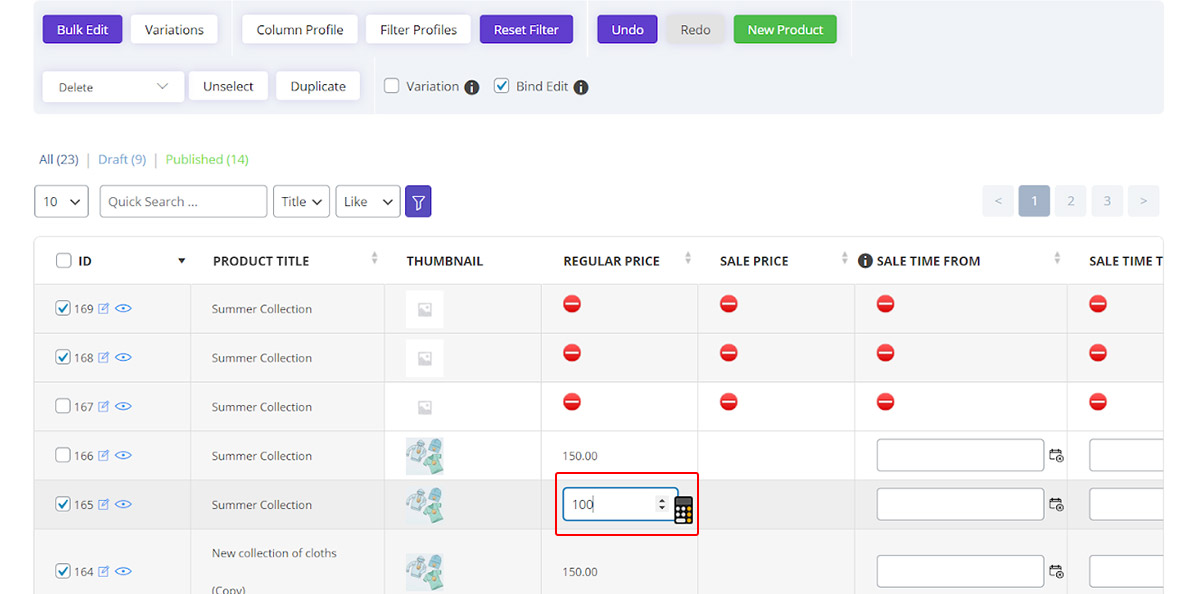View product 168 with eye icon
This screenshot has width=1200, height=594.
tap(123, 358)
